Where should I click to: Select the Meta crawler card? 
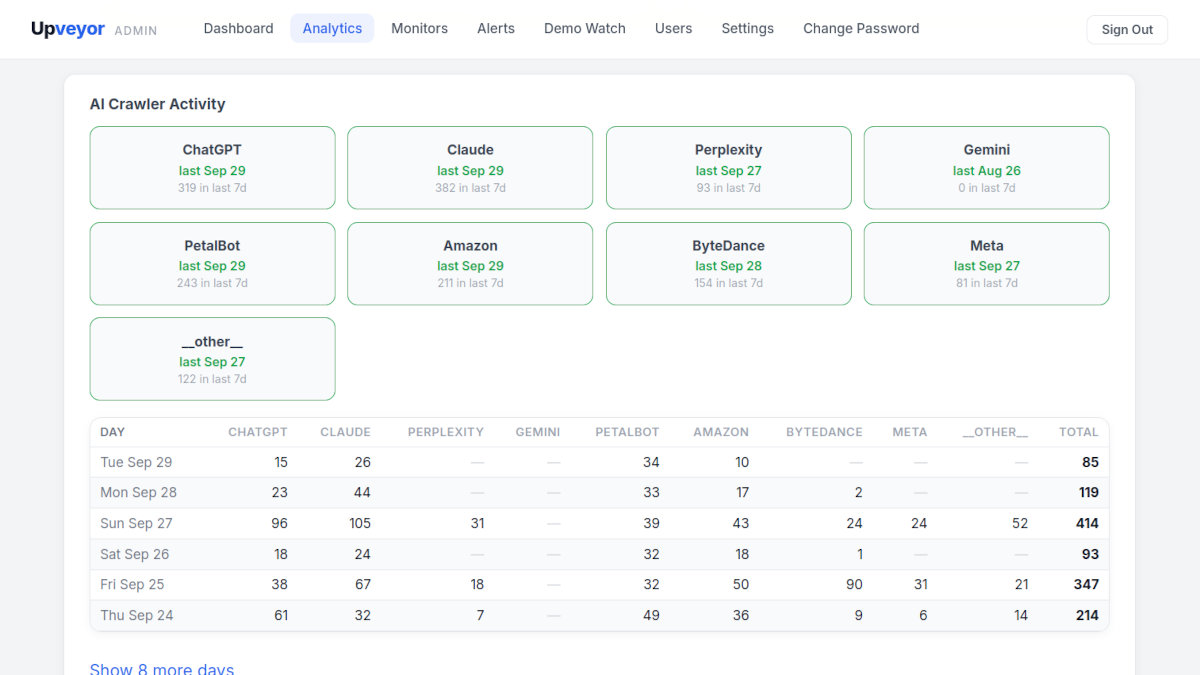tap(986, 263)
